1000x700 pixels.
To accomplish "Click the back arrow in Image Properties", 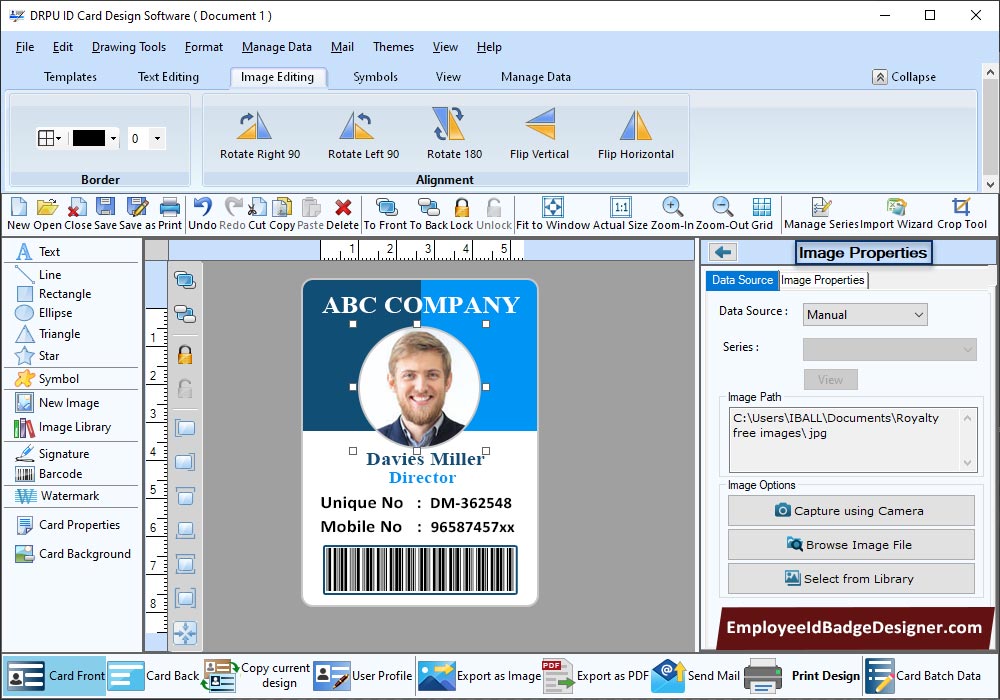I will coord(723,252).
